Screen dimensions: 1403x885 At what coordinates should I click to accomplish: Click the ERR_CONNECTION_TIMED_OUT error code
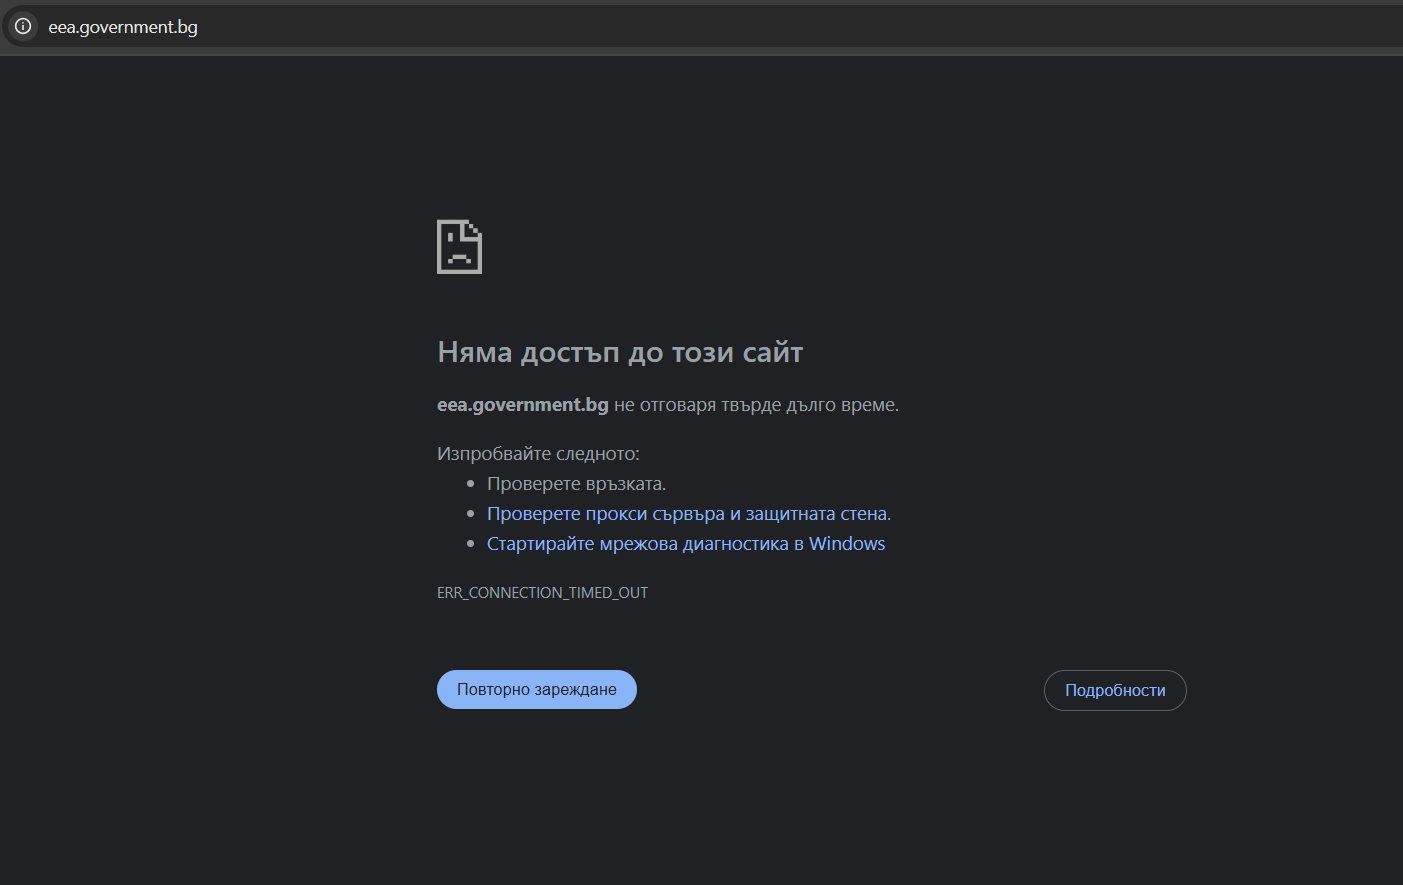[542, 593]
